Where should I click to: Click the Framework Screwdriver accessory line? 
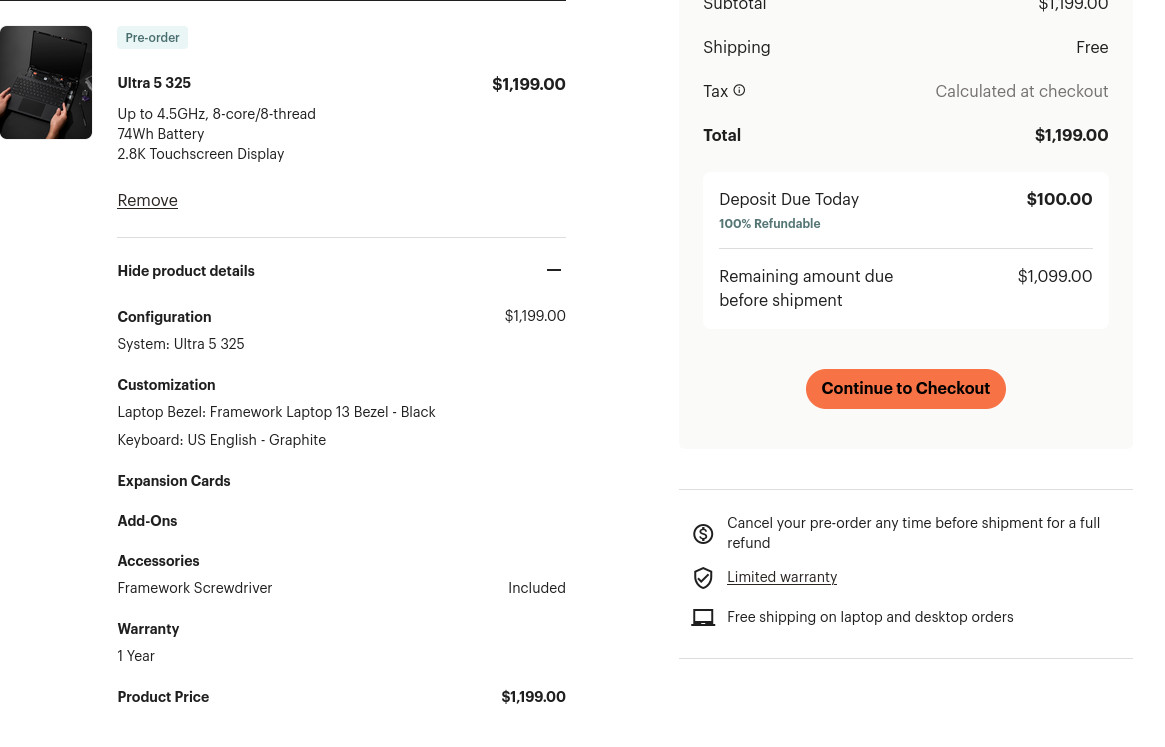click(195, 588)
